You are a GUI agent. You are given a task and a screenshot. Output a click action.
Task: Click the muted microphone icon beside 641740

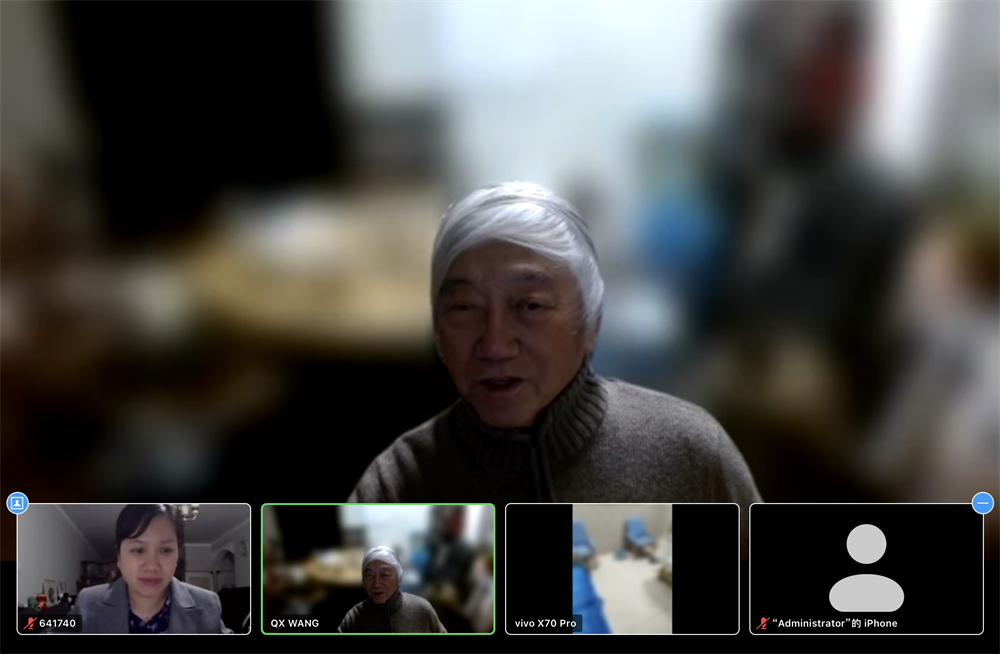coord(29,623)
